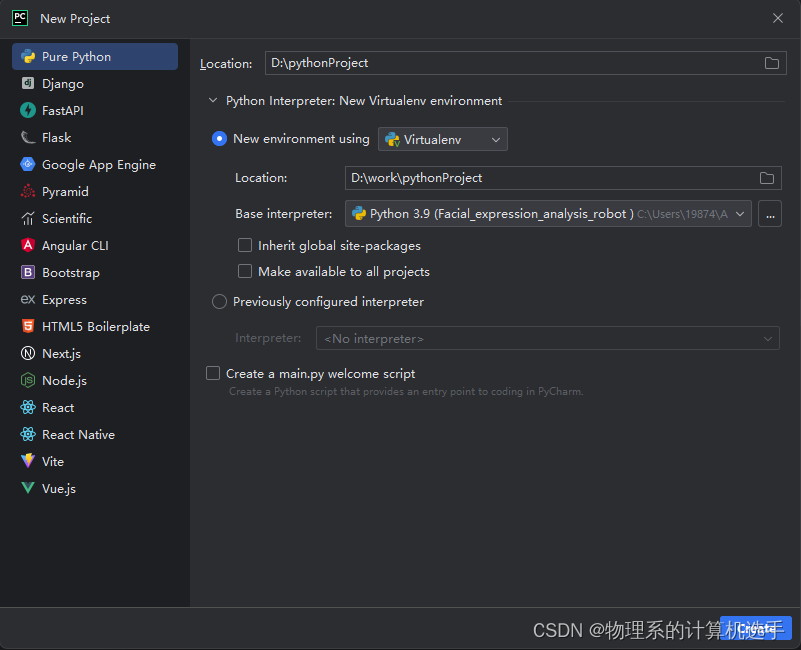Check Make available to all projects
The width and height of the screenshot is (801, 650).
click(245, 271)
